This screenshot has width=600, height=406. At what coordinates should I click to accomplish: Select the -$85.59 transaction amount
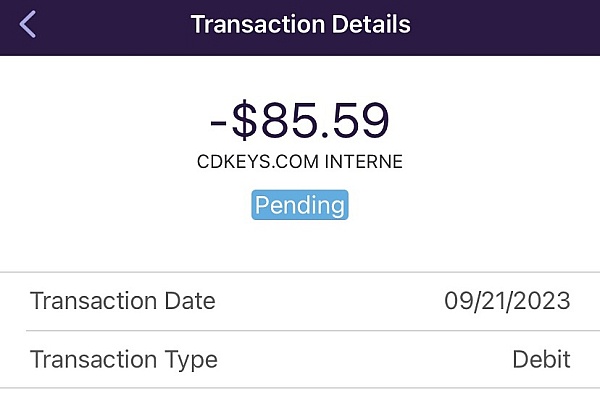click(300, 122)
